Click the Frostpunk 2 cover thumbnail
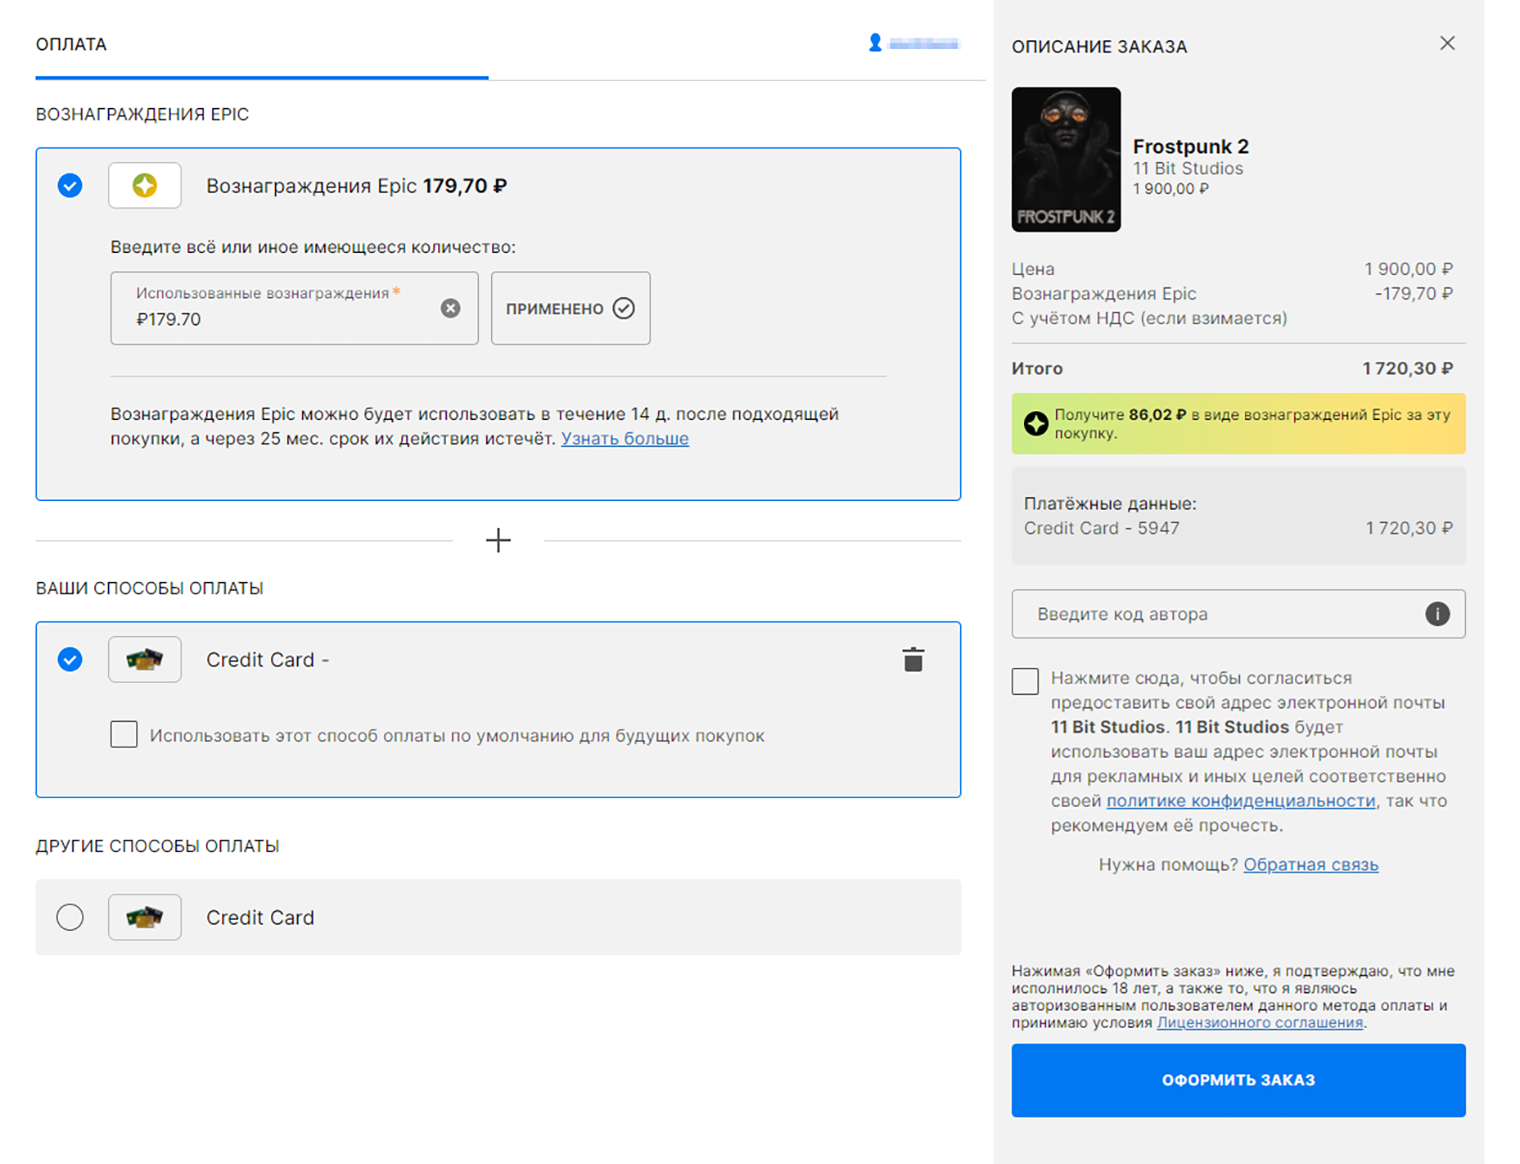Image resolution: width=1520 pixels, height=1164 pixels. pos(1066,159)
